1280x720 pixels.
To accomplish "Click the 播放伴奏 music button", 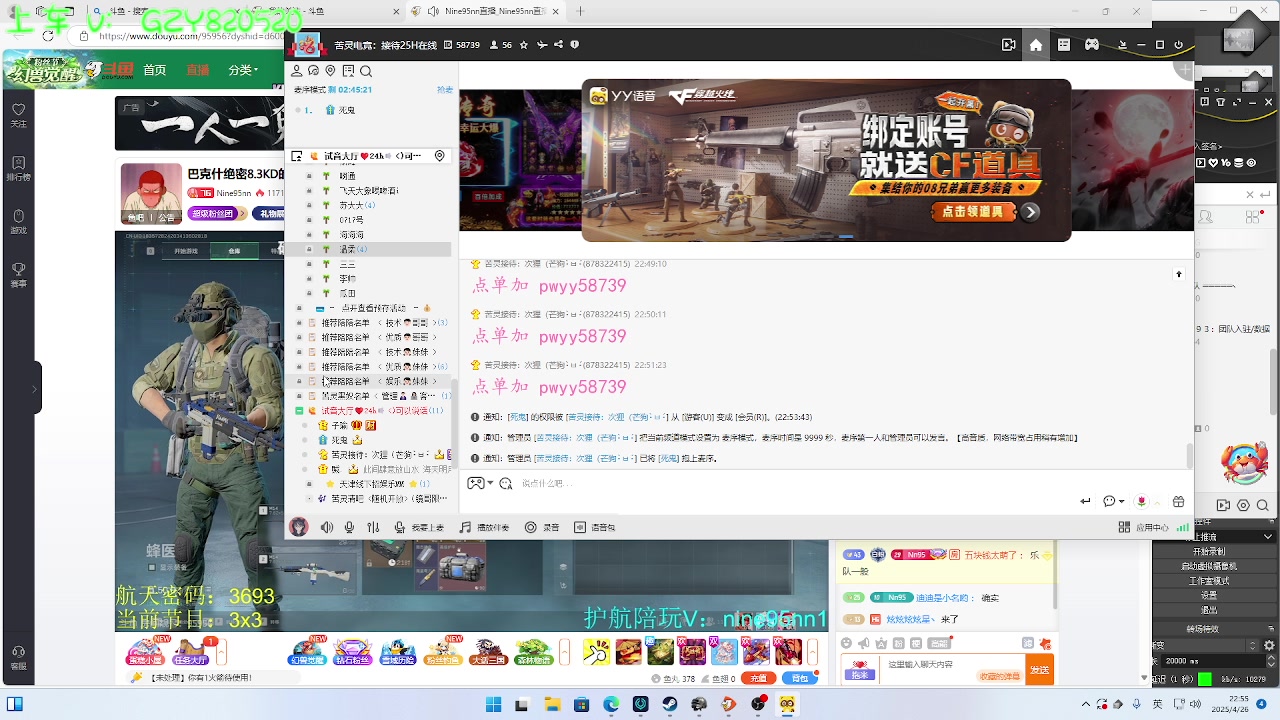I will tap(485, 527).
